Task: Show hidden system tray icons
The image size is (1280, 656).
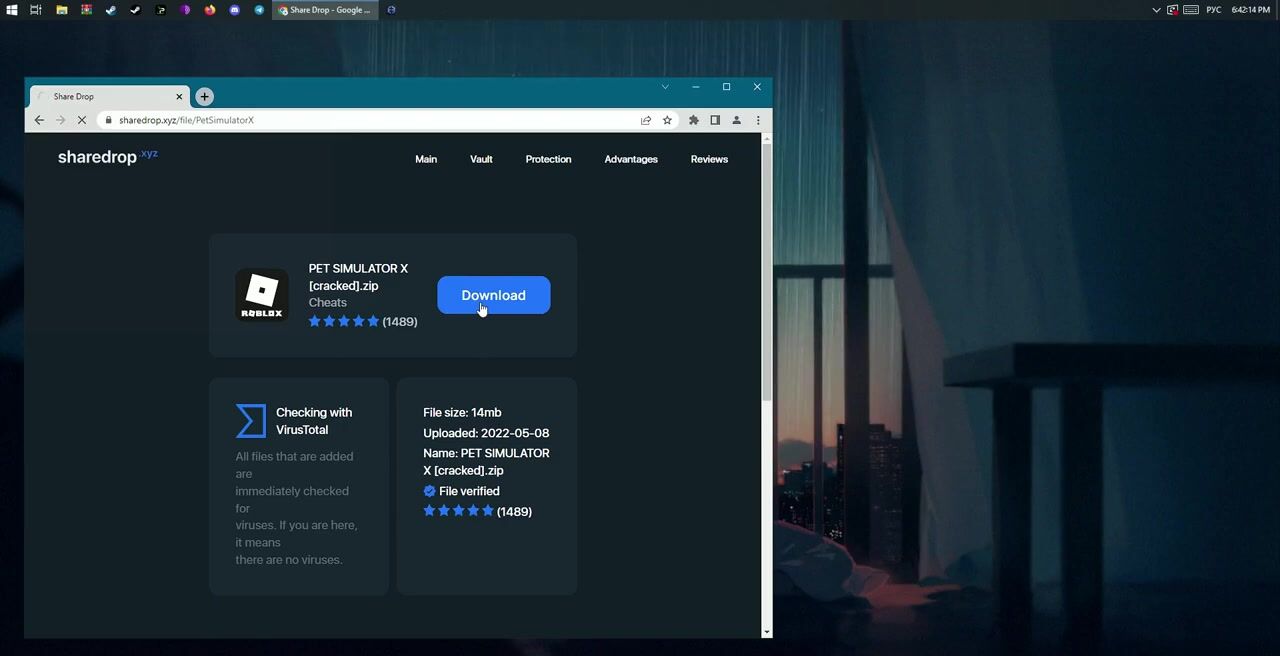Action: (x=1157, y=10)
